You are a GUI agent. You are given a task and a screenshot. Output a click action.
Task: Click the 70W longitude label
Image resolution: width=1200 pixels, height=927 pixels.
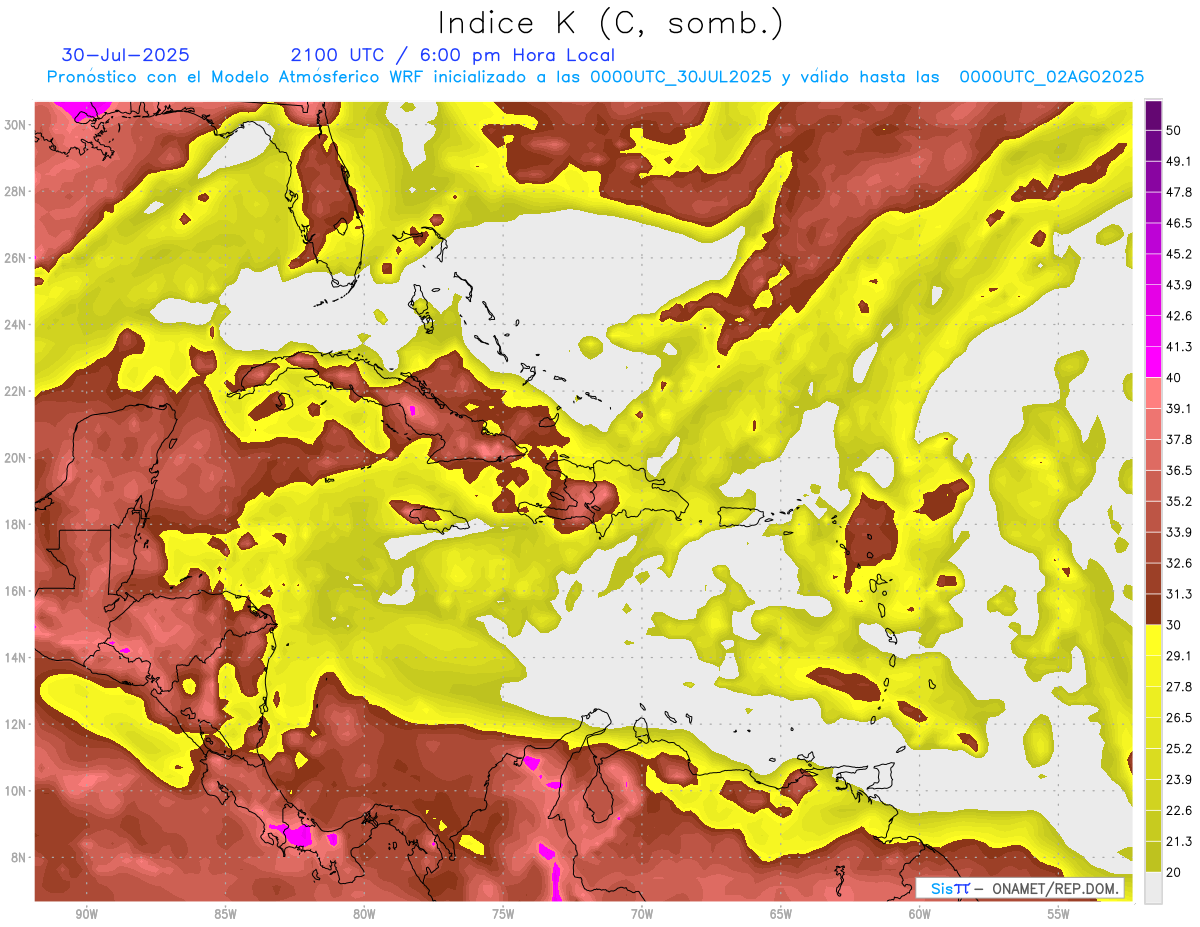(x=642, y=914)
